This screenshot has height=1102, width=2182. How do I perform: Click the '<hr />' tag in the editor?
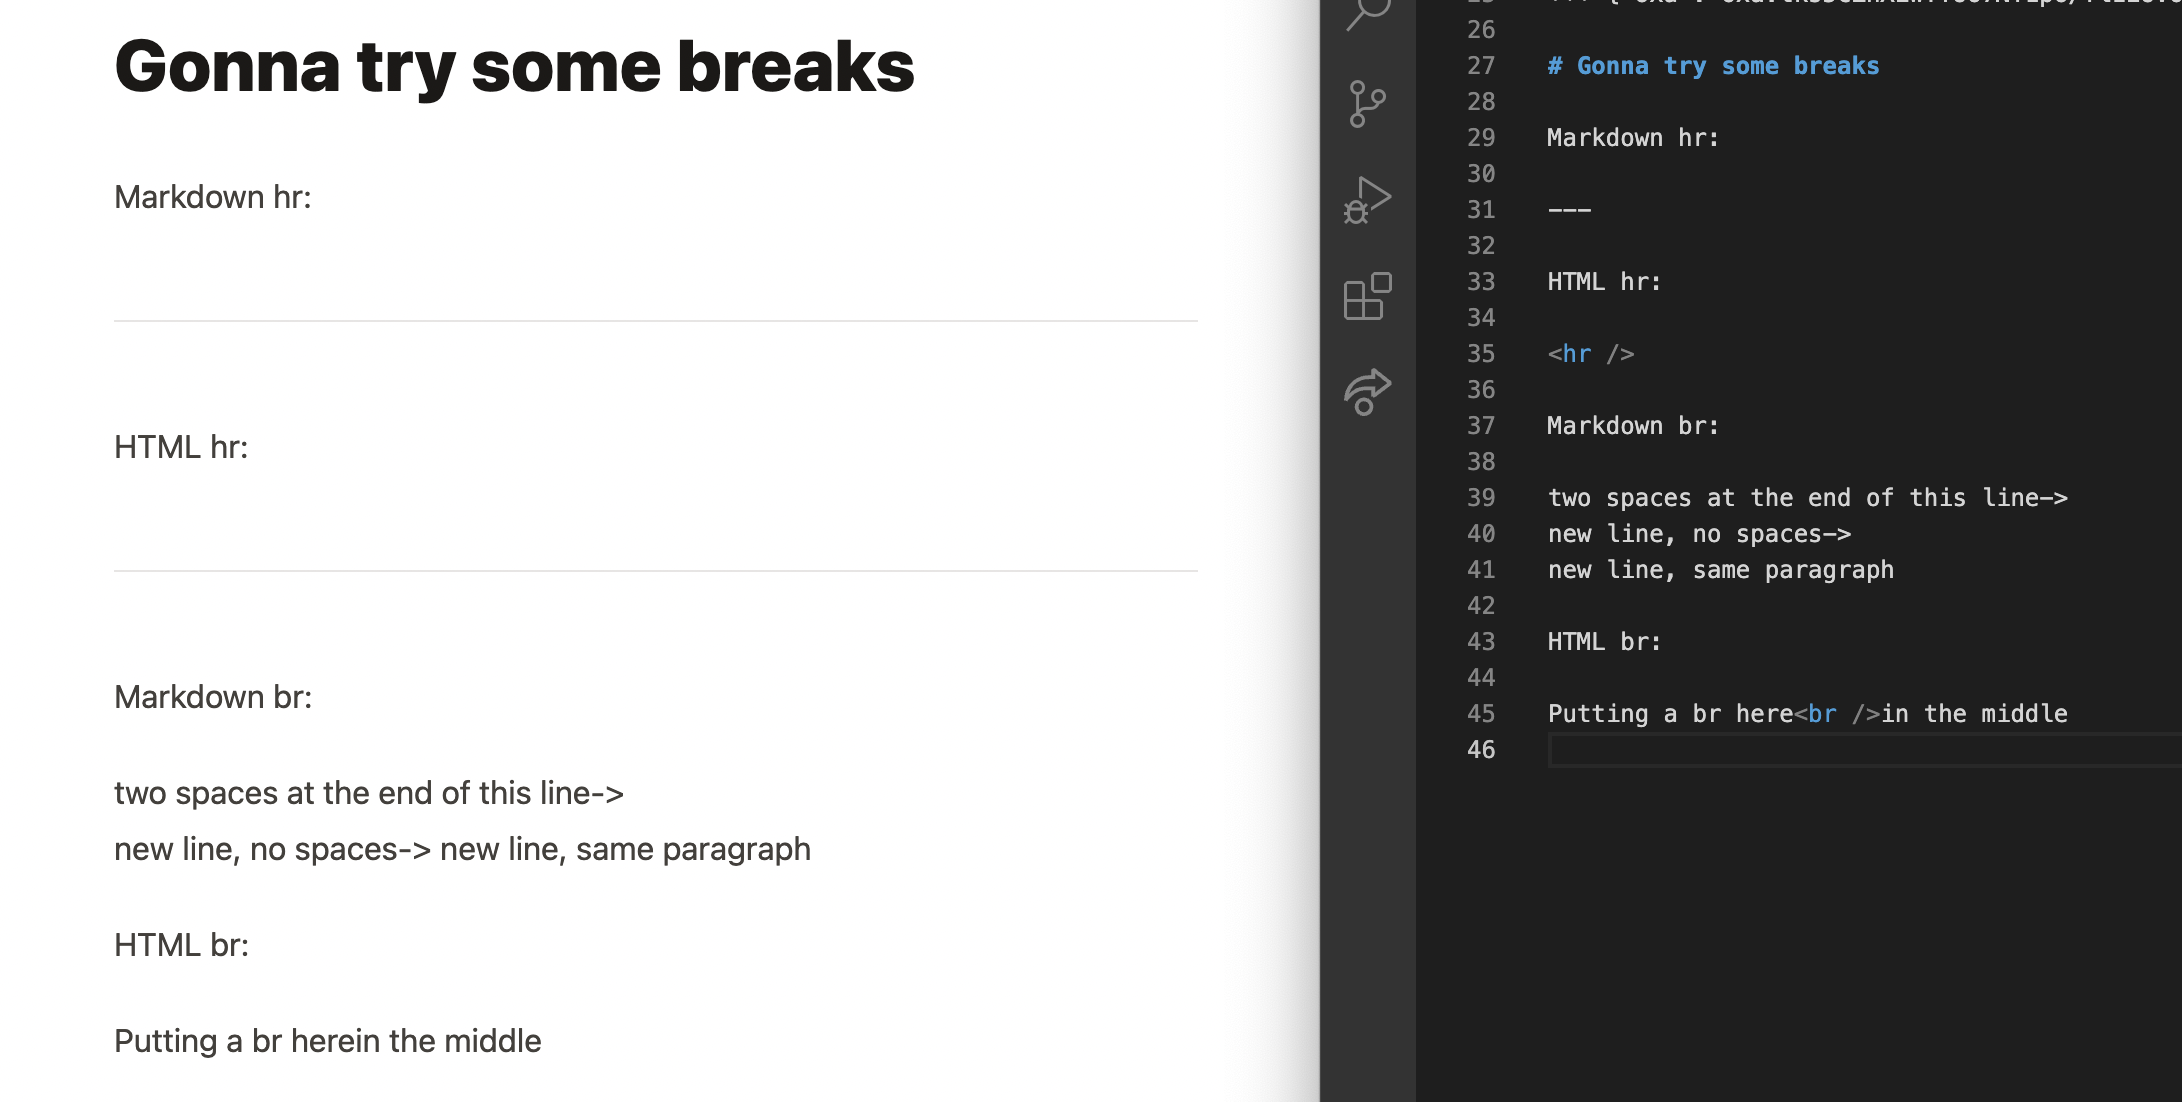coord(1590,354)
